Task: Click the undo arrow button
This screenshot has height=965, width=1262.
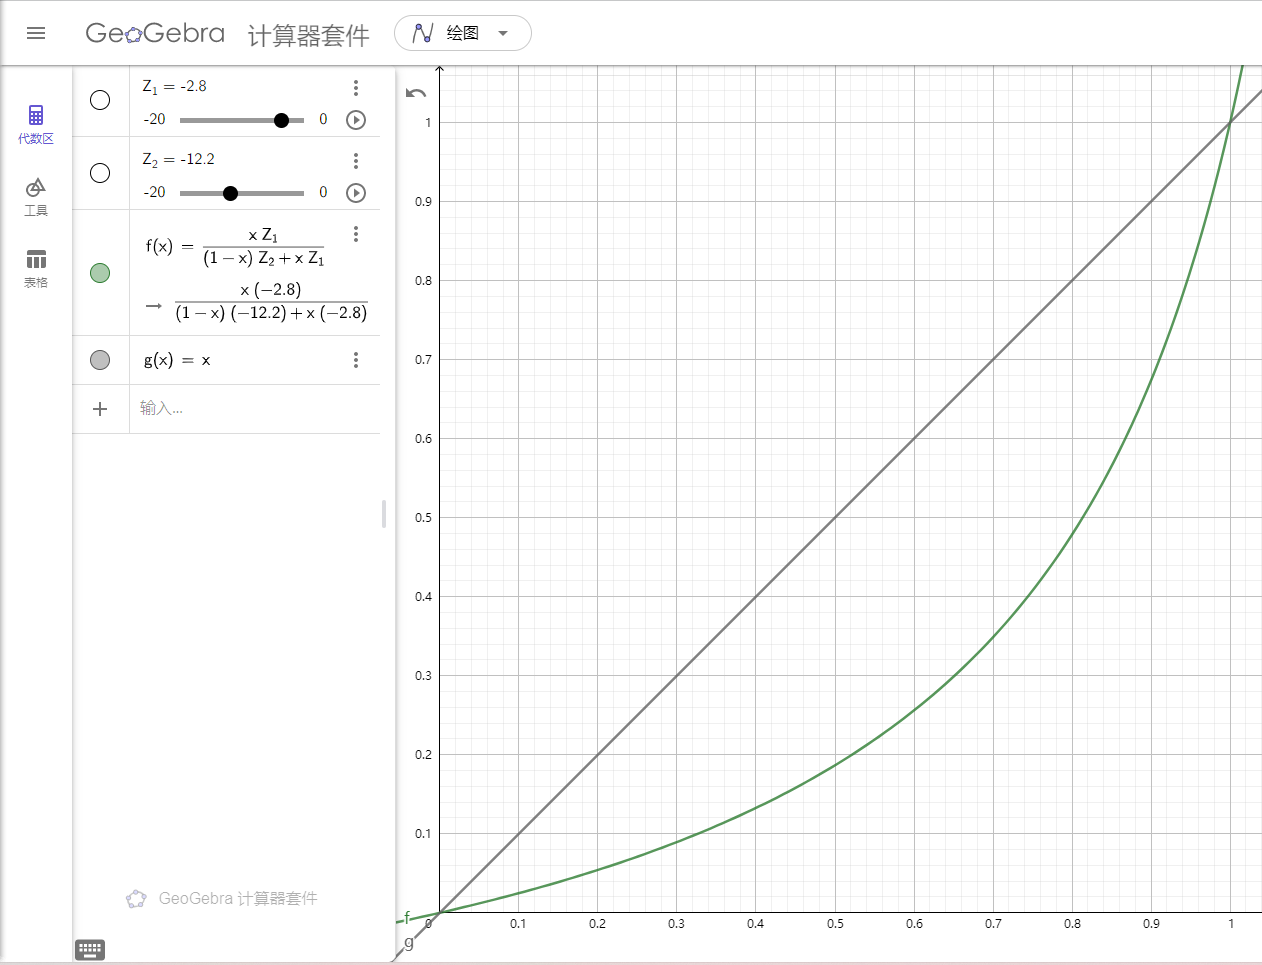Action: coord(416,93)
